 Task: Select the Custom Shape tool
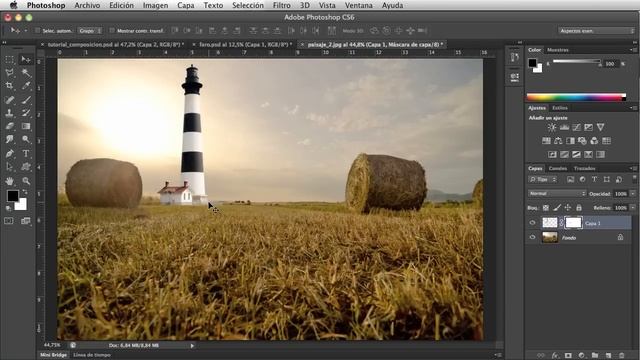pyautogui.click(x=26, y=167)
